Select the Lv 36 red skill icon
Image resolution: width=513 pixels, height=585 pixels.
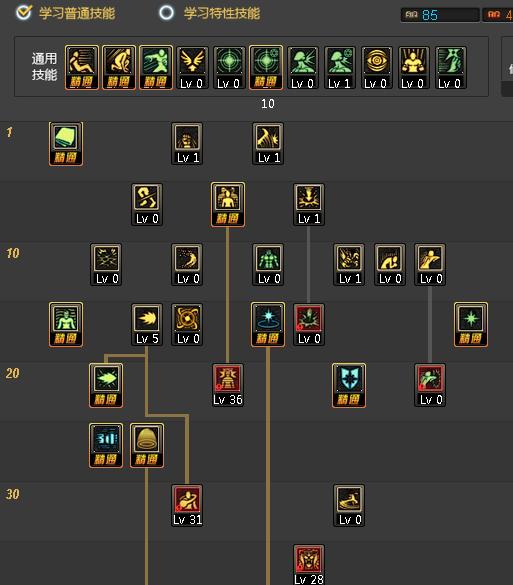[x=228, y=385]
